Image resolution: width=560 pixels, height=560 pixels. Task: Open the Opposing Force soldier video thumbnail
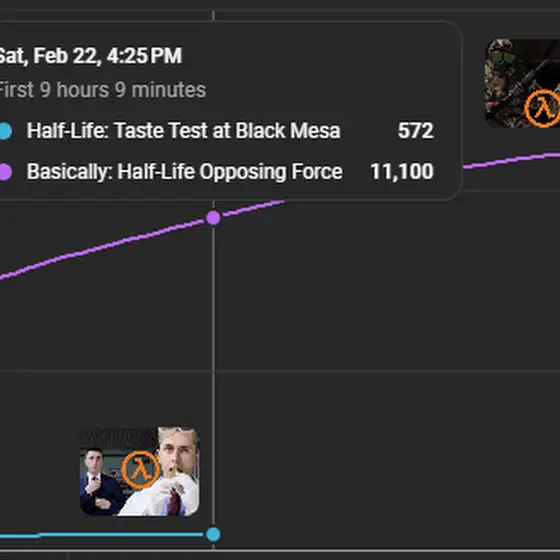[522, 83]
